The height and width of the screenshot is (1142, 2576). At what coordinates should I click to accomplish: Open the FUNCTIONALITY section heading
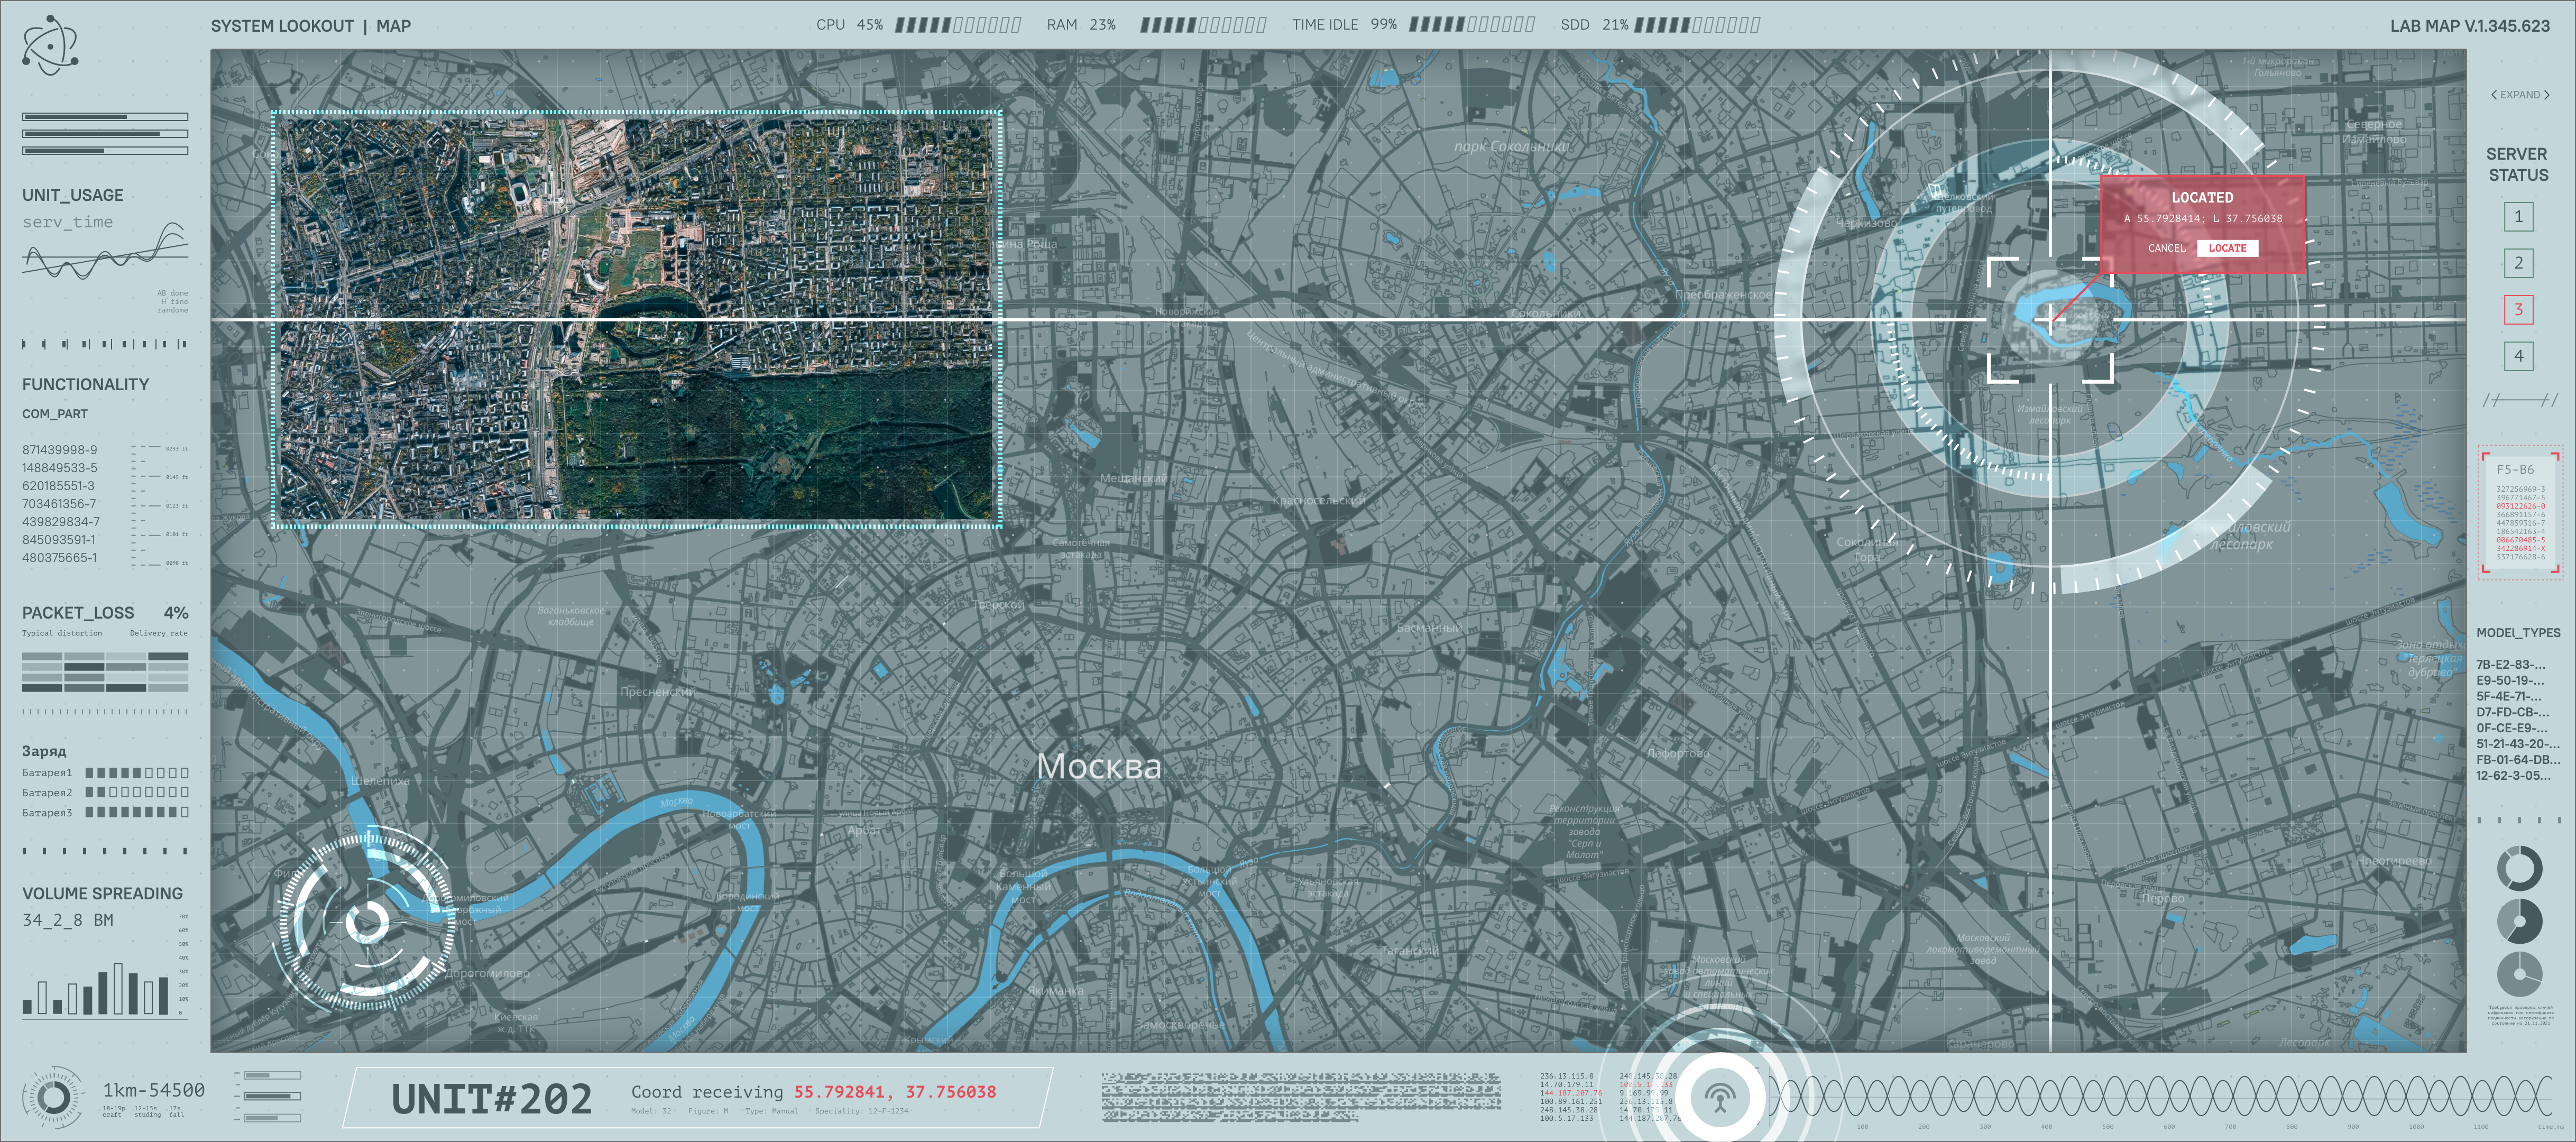85,384
